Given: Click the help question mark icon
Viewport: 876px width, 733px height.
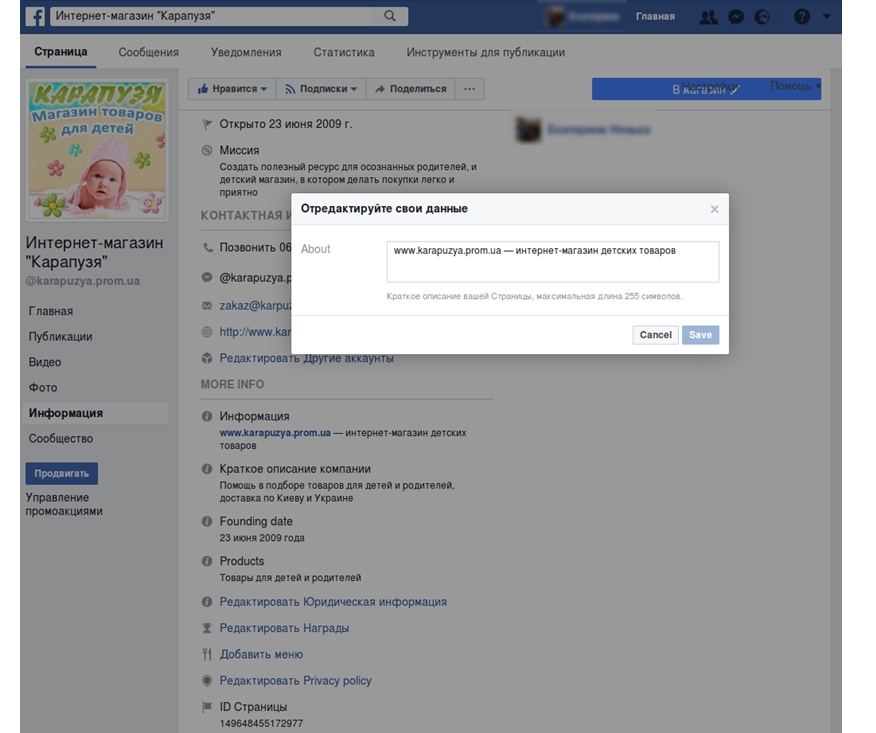Looking at the screenshot, I should pos(801,17).
